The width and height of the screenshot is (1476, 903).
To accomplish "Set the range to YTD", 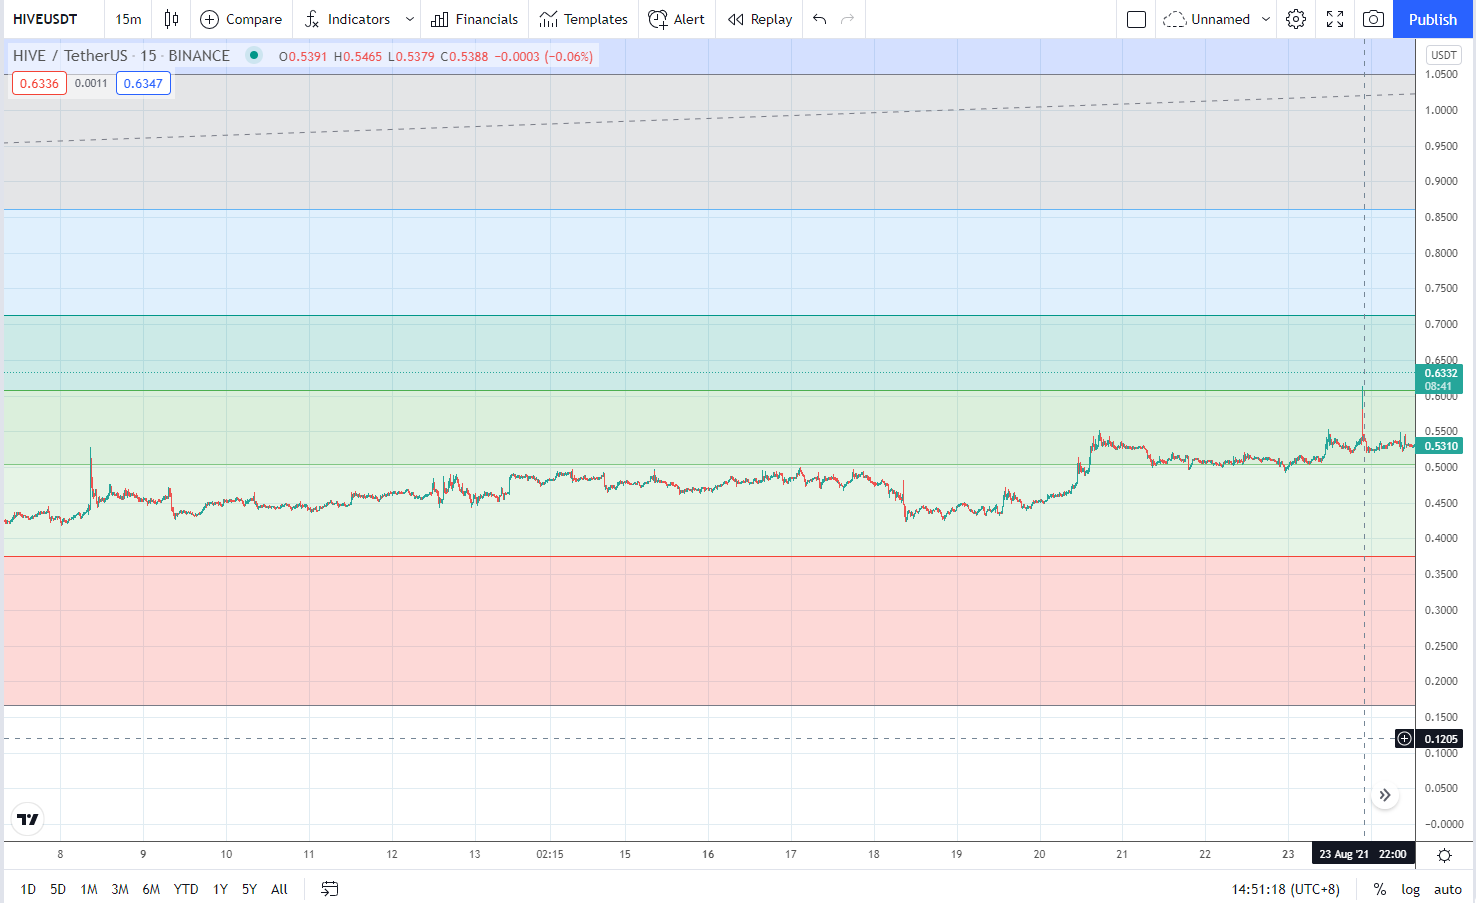I will [186, 889].
